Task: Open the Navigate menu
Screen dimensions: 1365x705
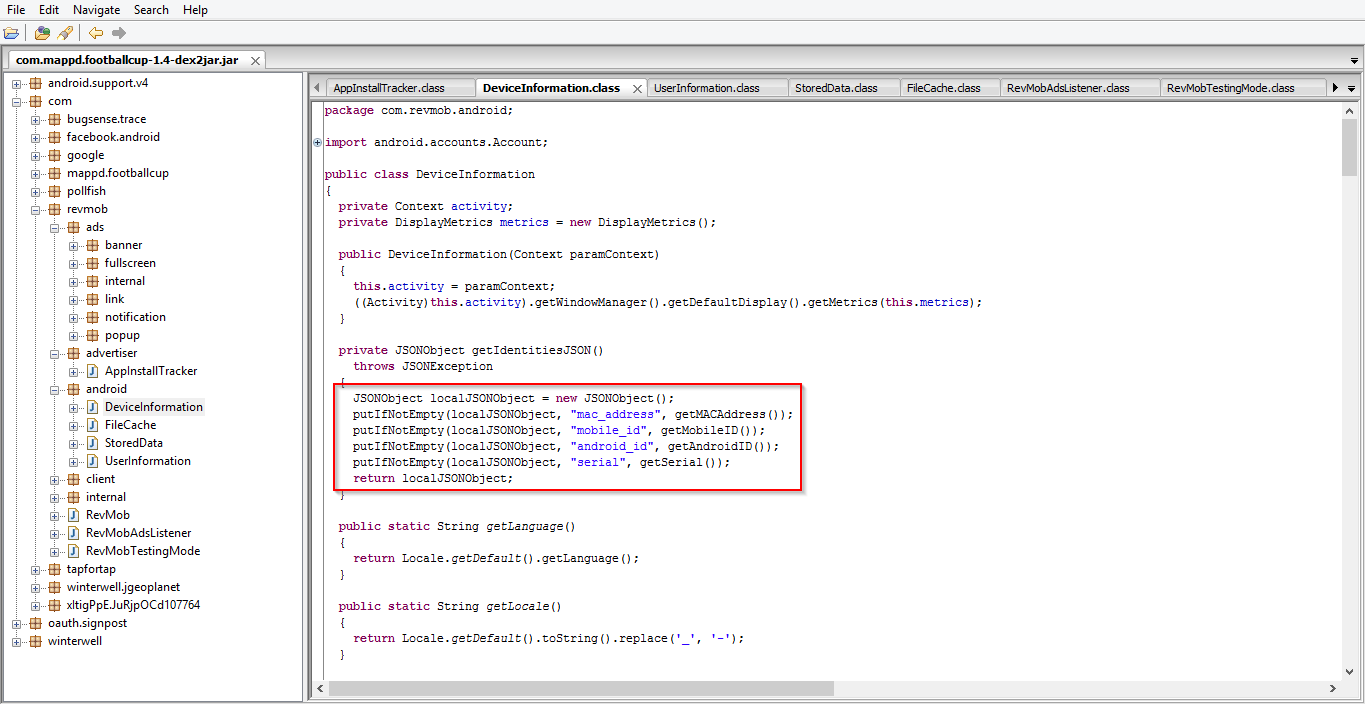Action: click(x=96, y=10)
